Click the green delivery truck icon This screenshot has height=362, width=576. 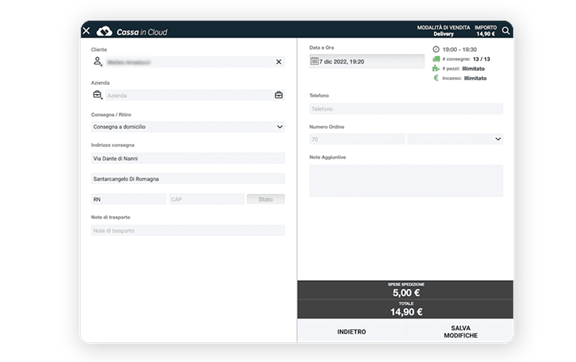pyautogui.click(x=436, y=59)
